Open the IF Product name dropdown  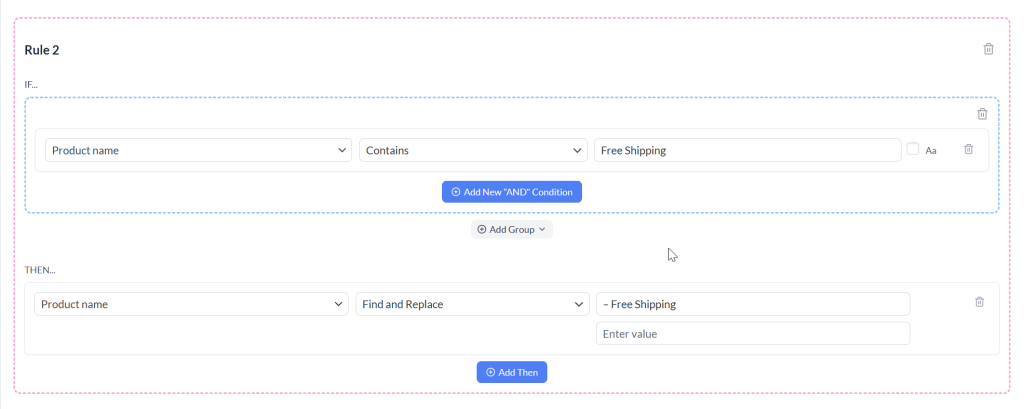tap(199, 150)
